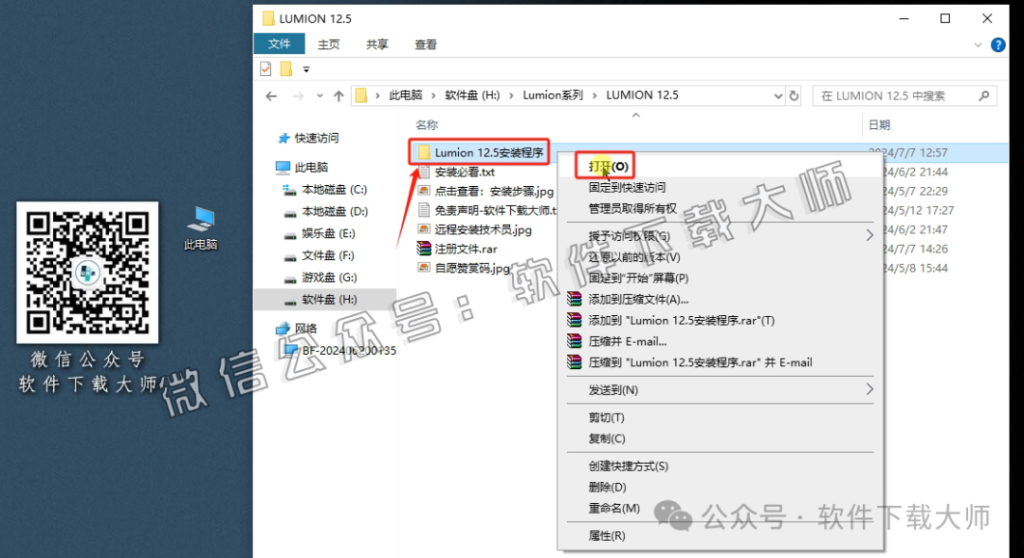Sort by the 名称 column header
The width and height of the screenshot is (1024, 558).
click(426, 124)
